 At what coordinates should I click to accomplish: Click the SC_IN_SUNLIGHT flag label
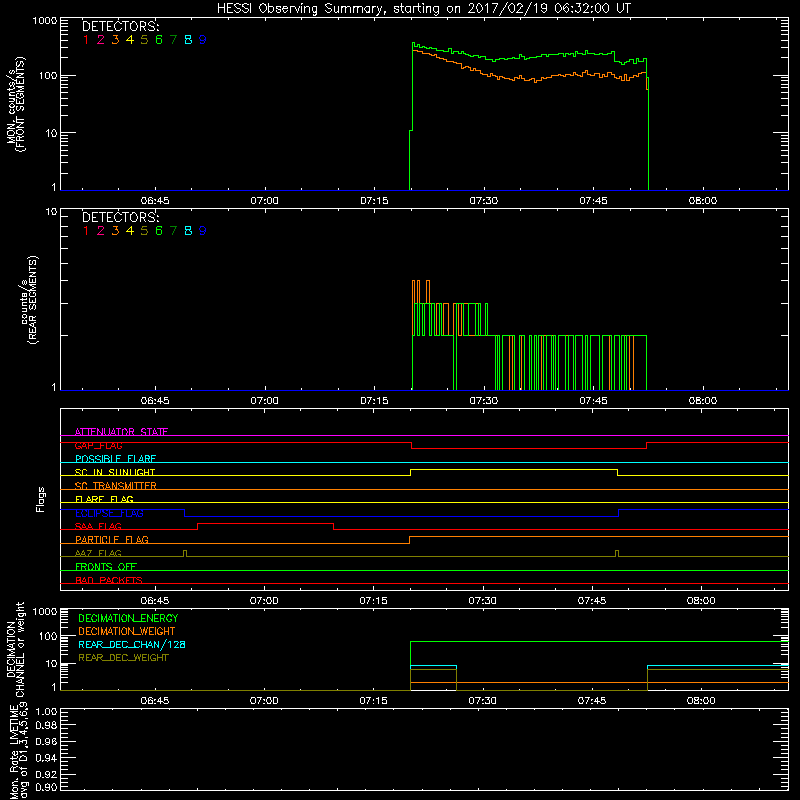(x=115, y=472)
